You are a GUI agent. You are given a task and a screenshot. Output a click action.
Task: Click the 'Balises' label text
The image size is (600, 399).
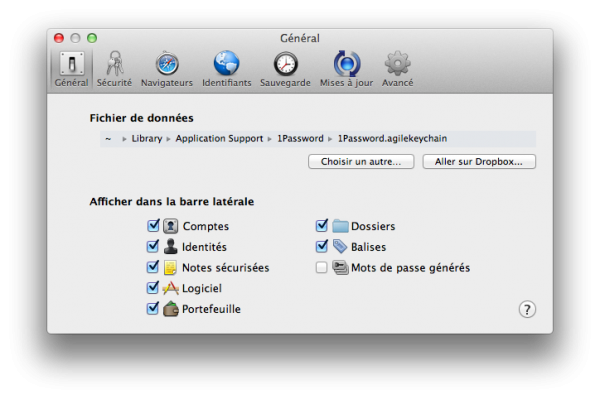[x=368, y=247]
